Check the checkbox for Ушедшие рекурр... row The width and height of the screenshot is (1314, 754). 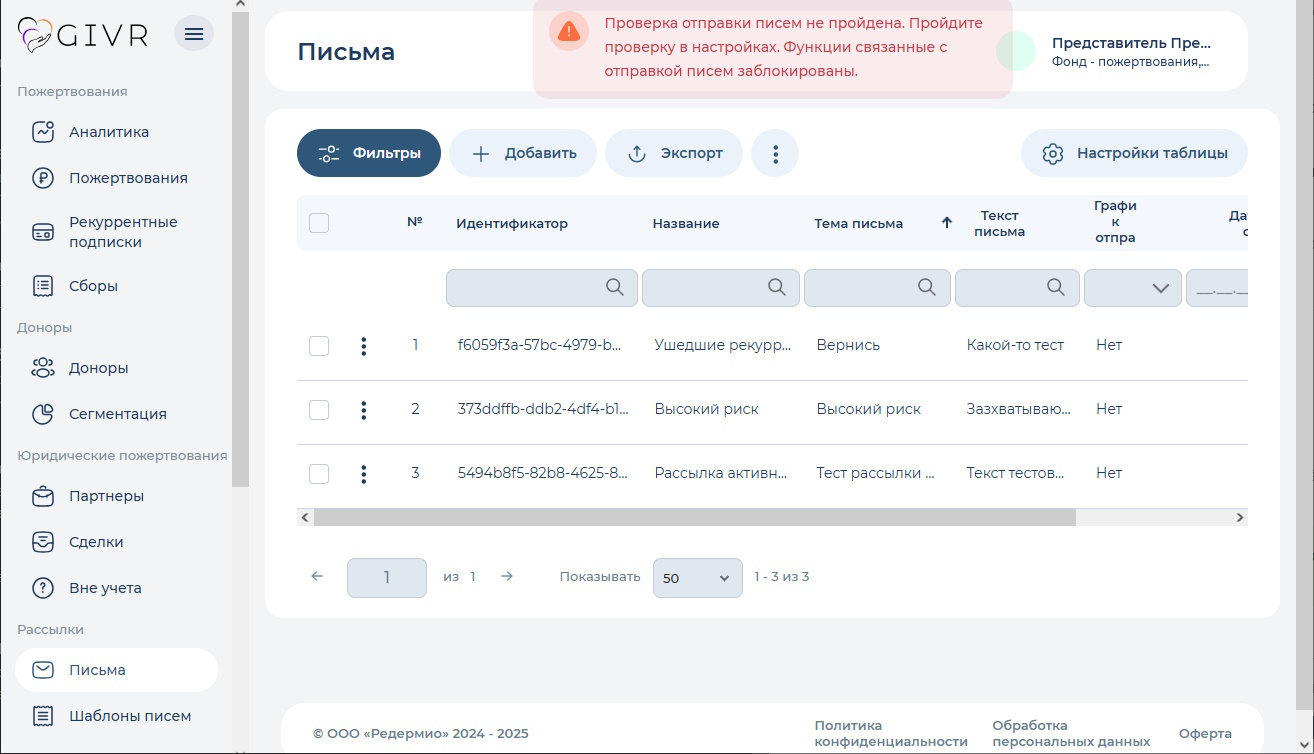pyautogui.click(x=319, y=346)
